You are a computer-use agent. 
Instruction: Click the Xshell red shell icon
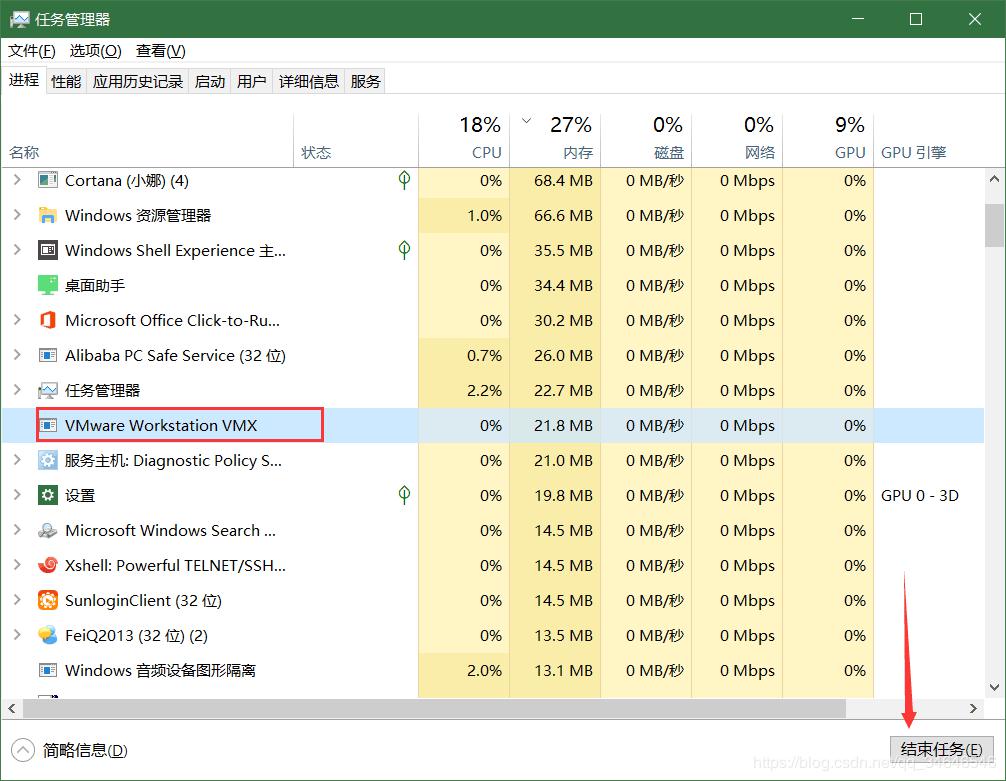tap(47, 565)
